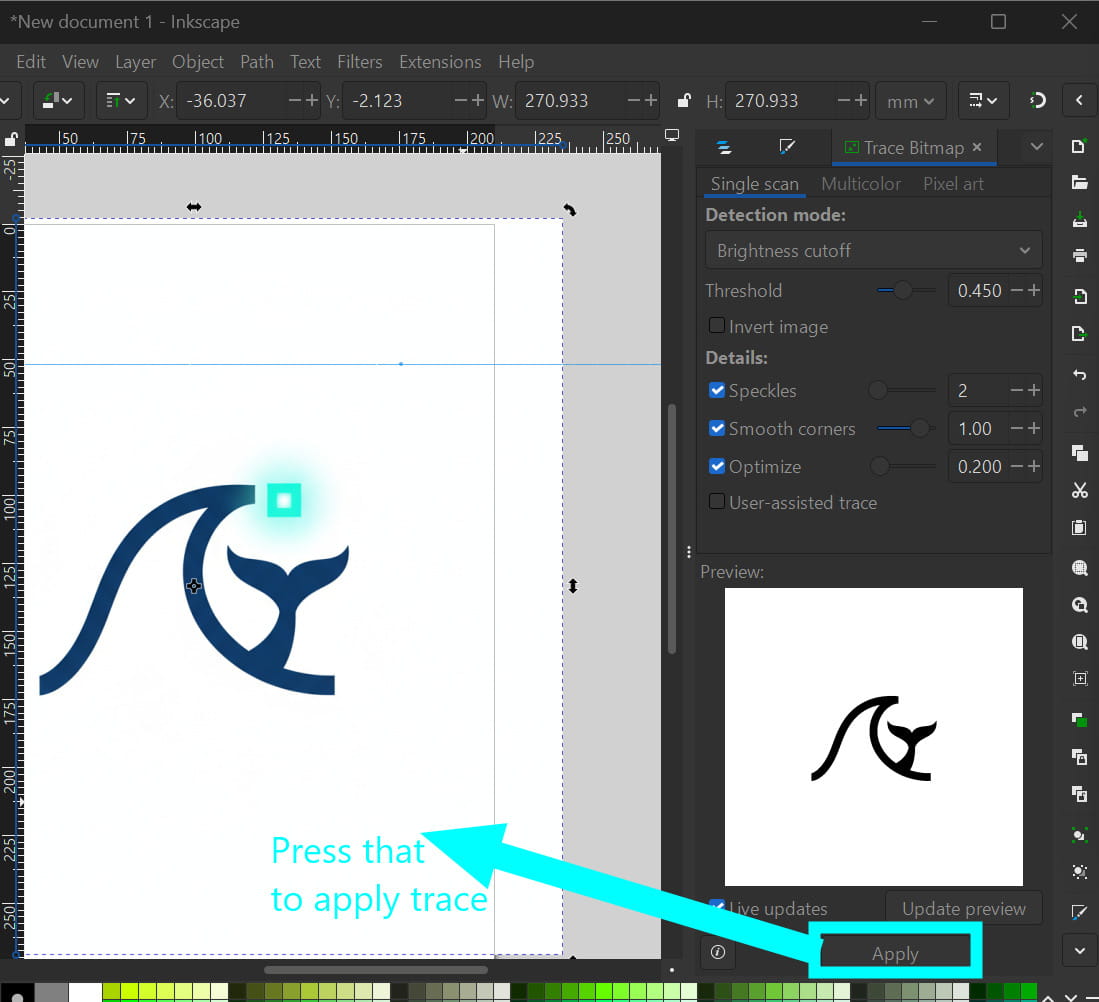
Task: Duplicate the selected object
Action: (x=1079, y=720)
